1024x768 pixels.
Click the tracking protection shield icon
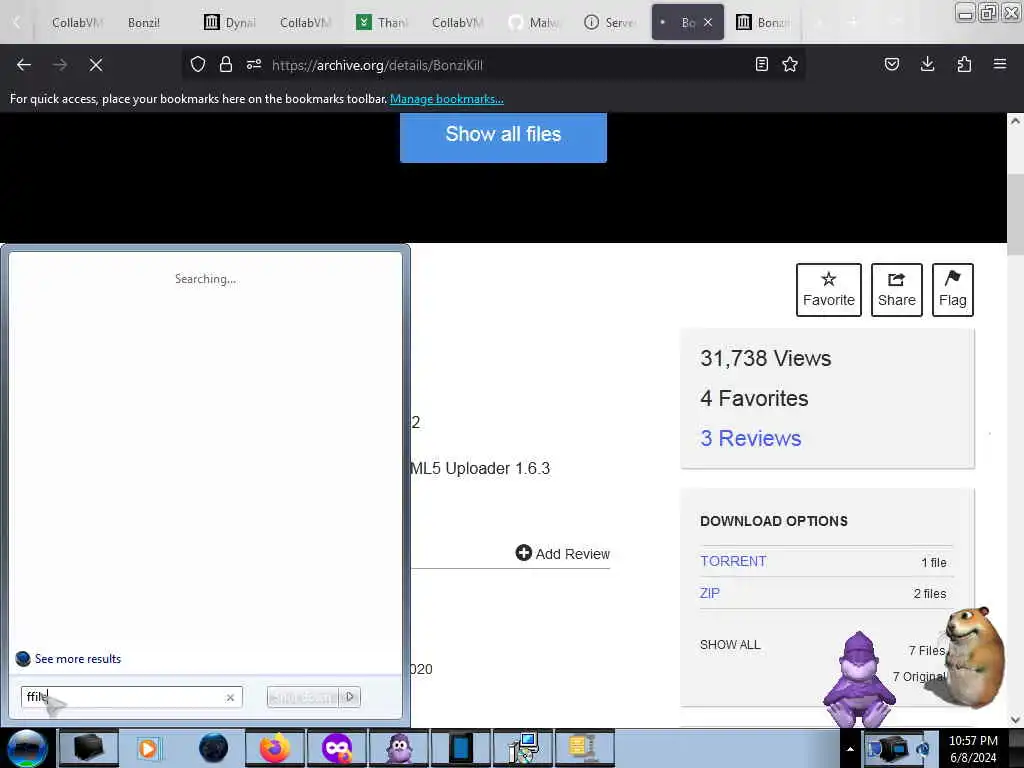(198, 65)
